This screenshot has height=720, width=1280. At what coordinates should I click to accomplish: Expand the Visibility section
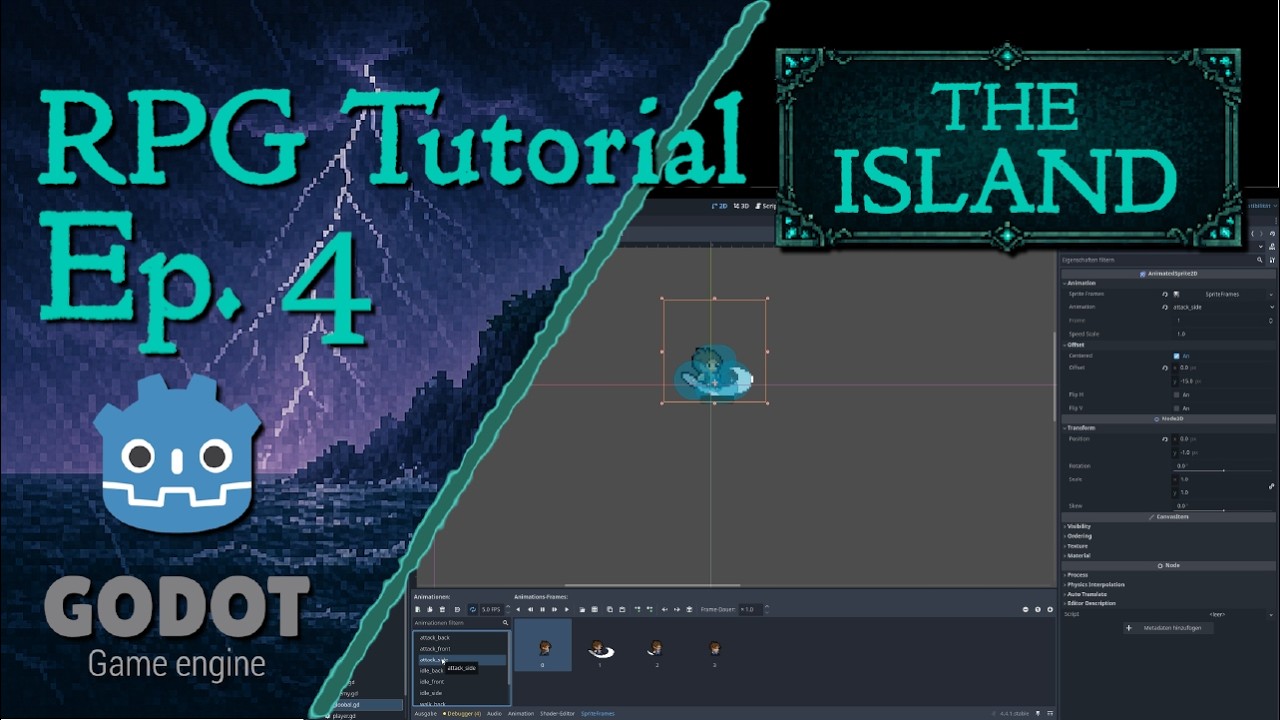click(x=1077, y=526)
